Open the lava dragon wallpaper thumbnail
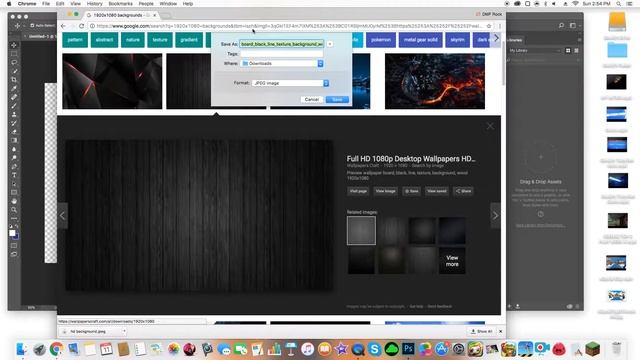Screen dimensions: 640x360 pyautogui.click(x=435, y=81)
